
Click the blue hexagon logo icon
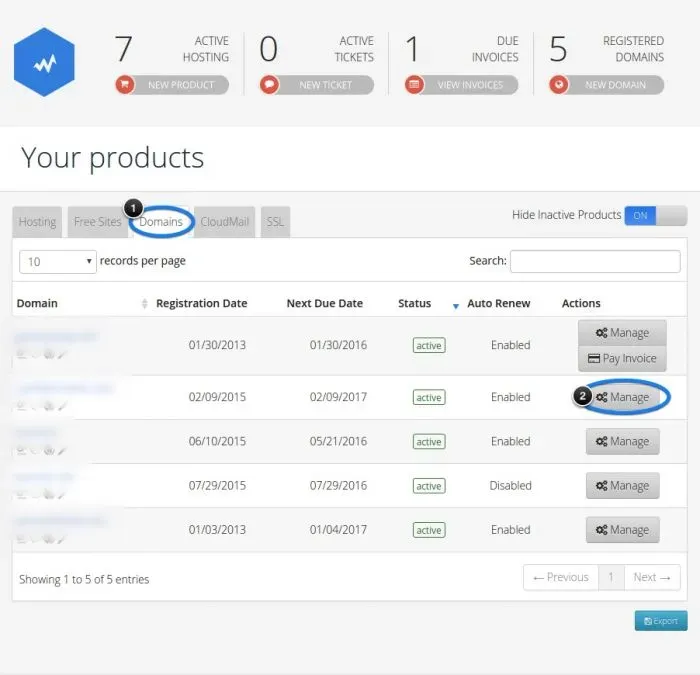click(x=44, y=62)
